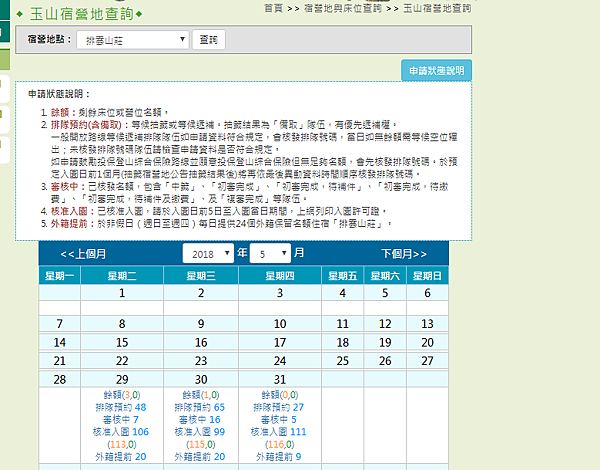
Task: Go to next month via 下個月>>
Action: point(404,254)
